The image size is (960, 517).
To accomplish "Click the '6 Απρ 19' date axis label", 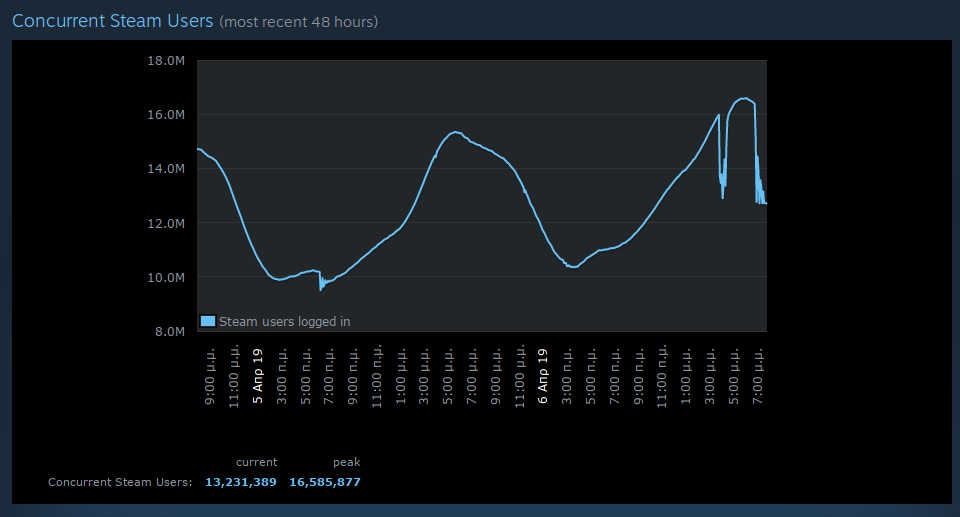I will pyautogui.click(x=543, y=376).
